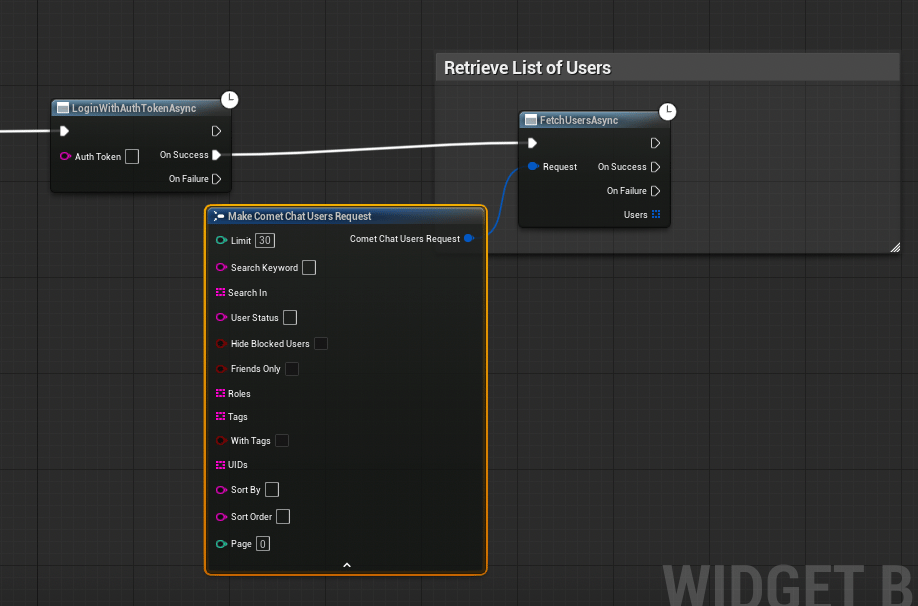Screen dimensions: 918x606
Task: Click the Page integer pin
Action: point(221,544)
